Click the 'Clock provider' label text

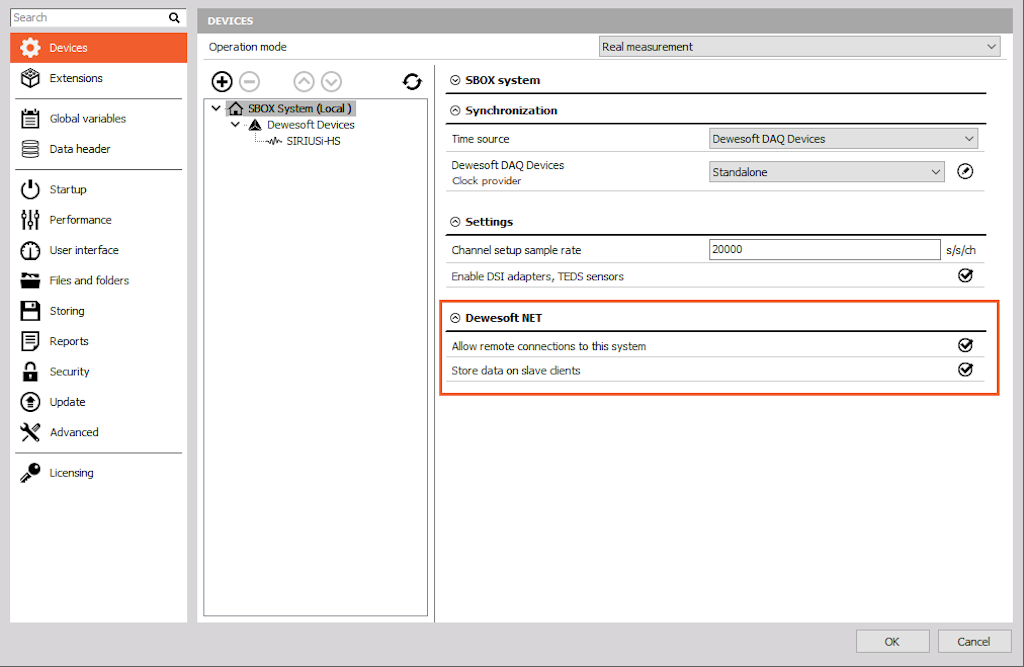coord(487,181)
